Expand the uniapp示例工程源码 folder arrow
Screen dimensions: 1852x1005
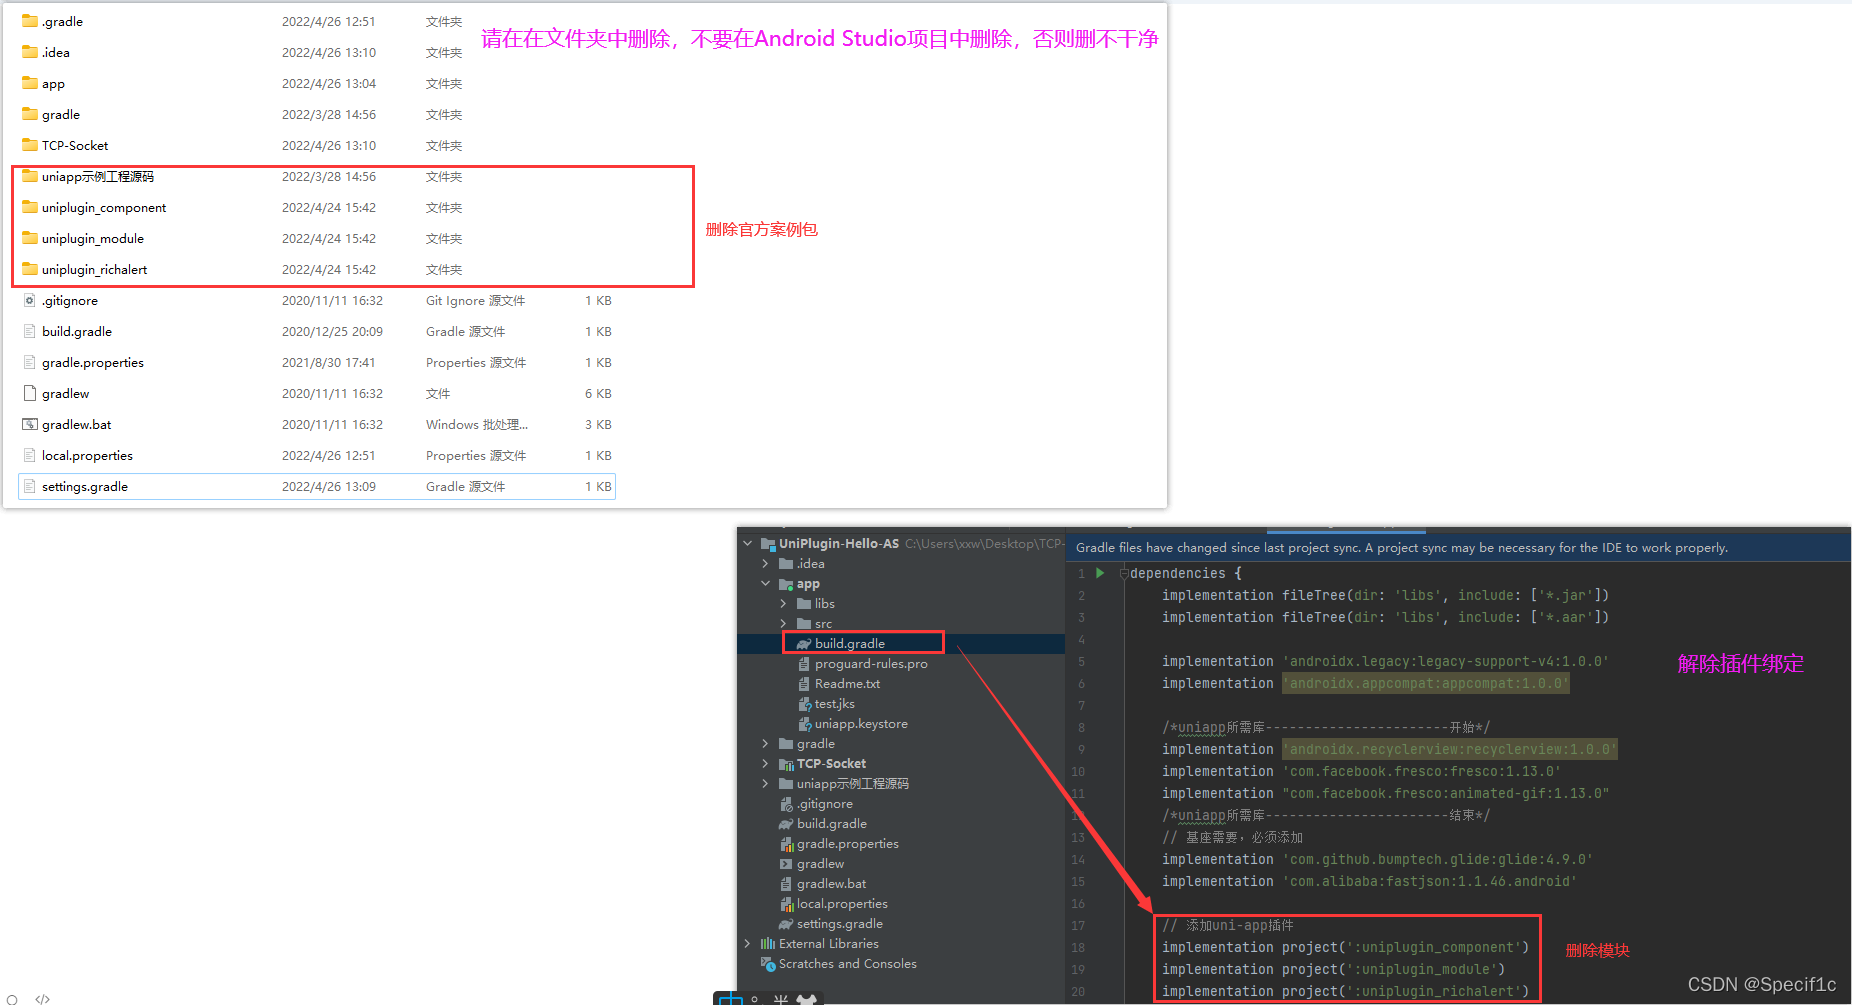[765, 784]
